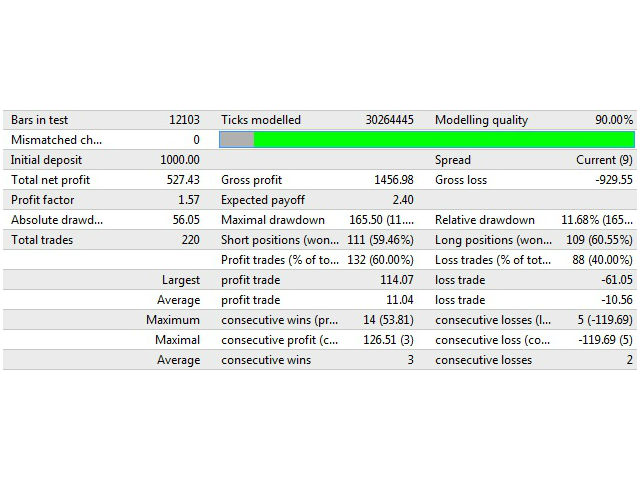The image size is (640, 480).
Task: Click the Gross loss value -929.55
Action: click(614, 180)
